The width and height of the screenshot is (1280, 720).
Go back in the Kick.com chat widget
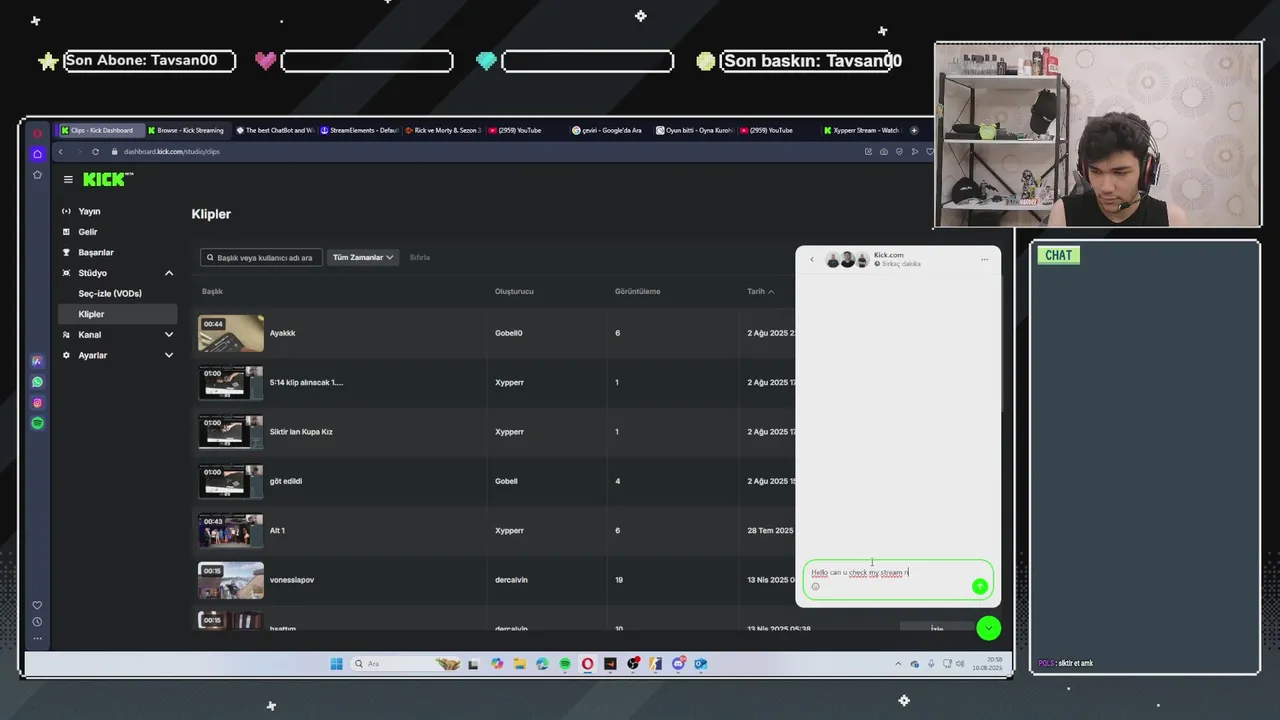point(812,259)
